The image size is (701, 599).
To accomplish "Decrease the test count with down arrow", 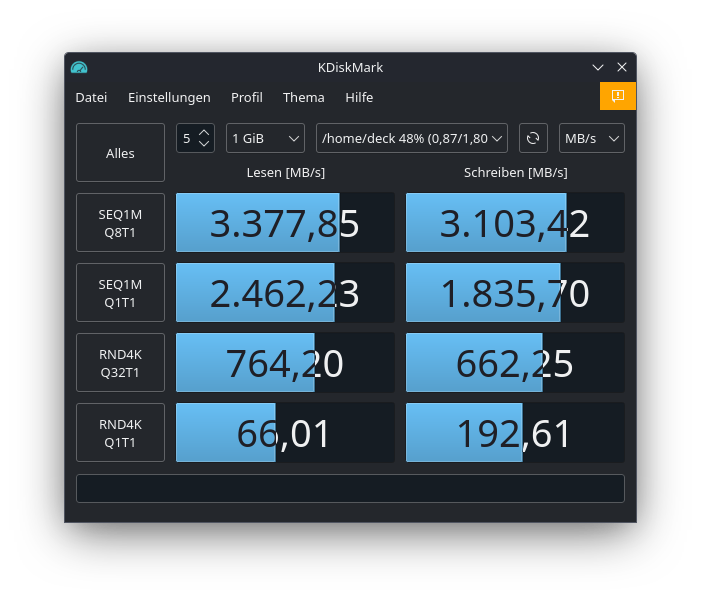I will pos(204,143).
